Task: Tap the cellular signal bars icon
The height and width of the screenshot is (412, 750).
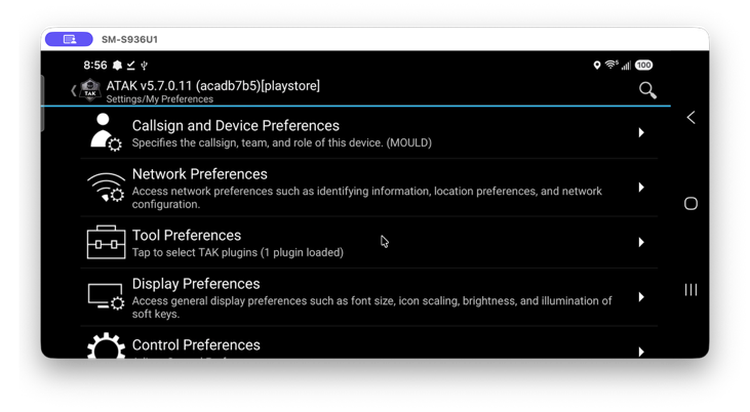Action: tap(626, 66)
